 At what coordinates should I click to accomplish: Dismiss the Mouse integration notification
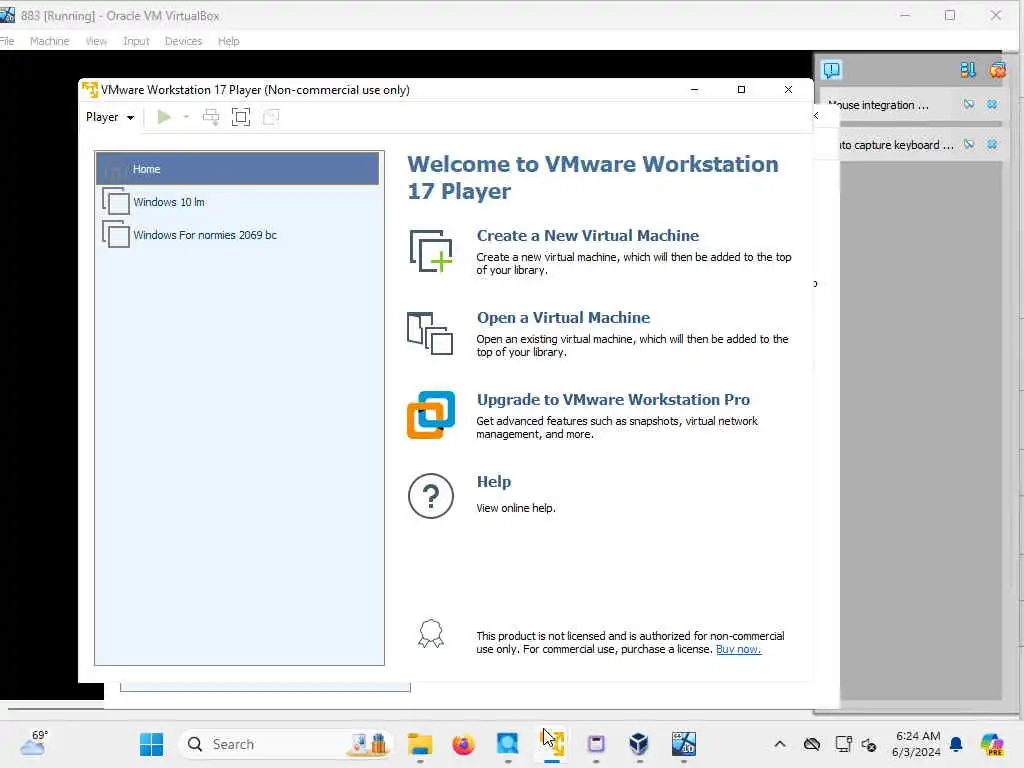coord(992,104)
